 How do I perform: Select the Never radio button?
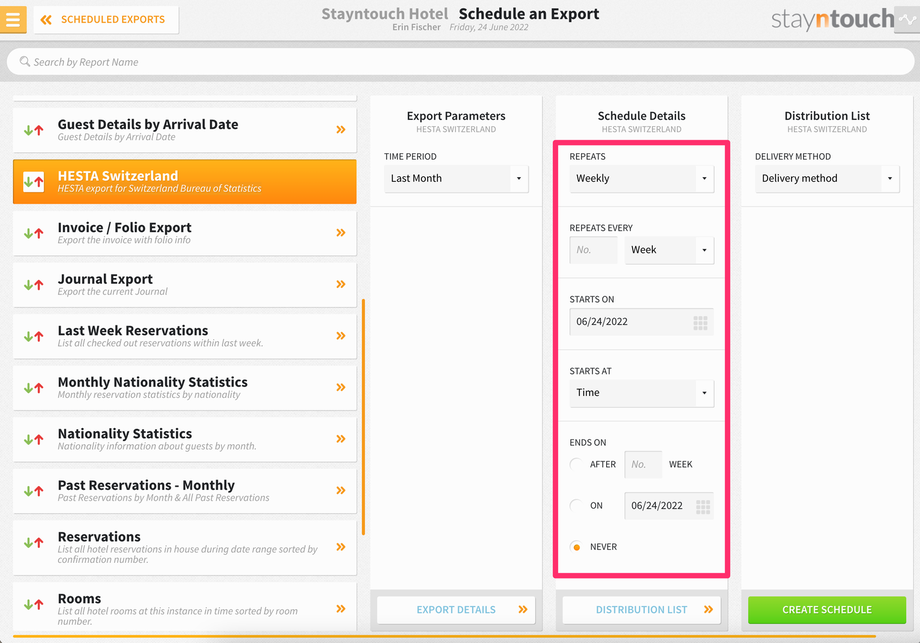point(576,547)
